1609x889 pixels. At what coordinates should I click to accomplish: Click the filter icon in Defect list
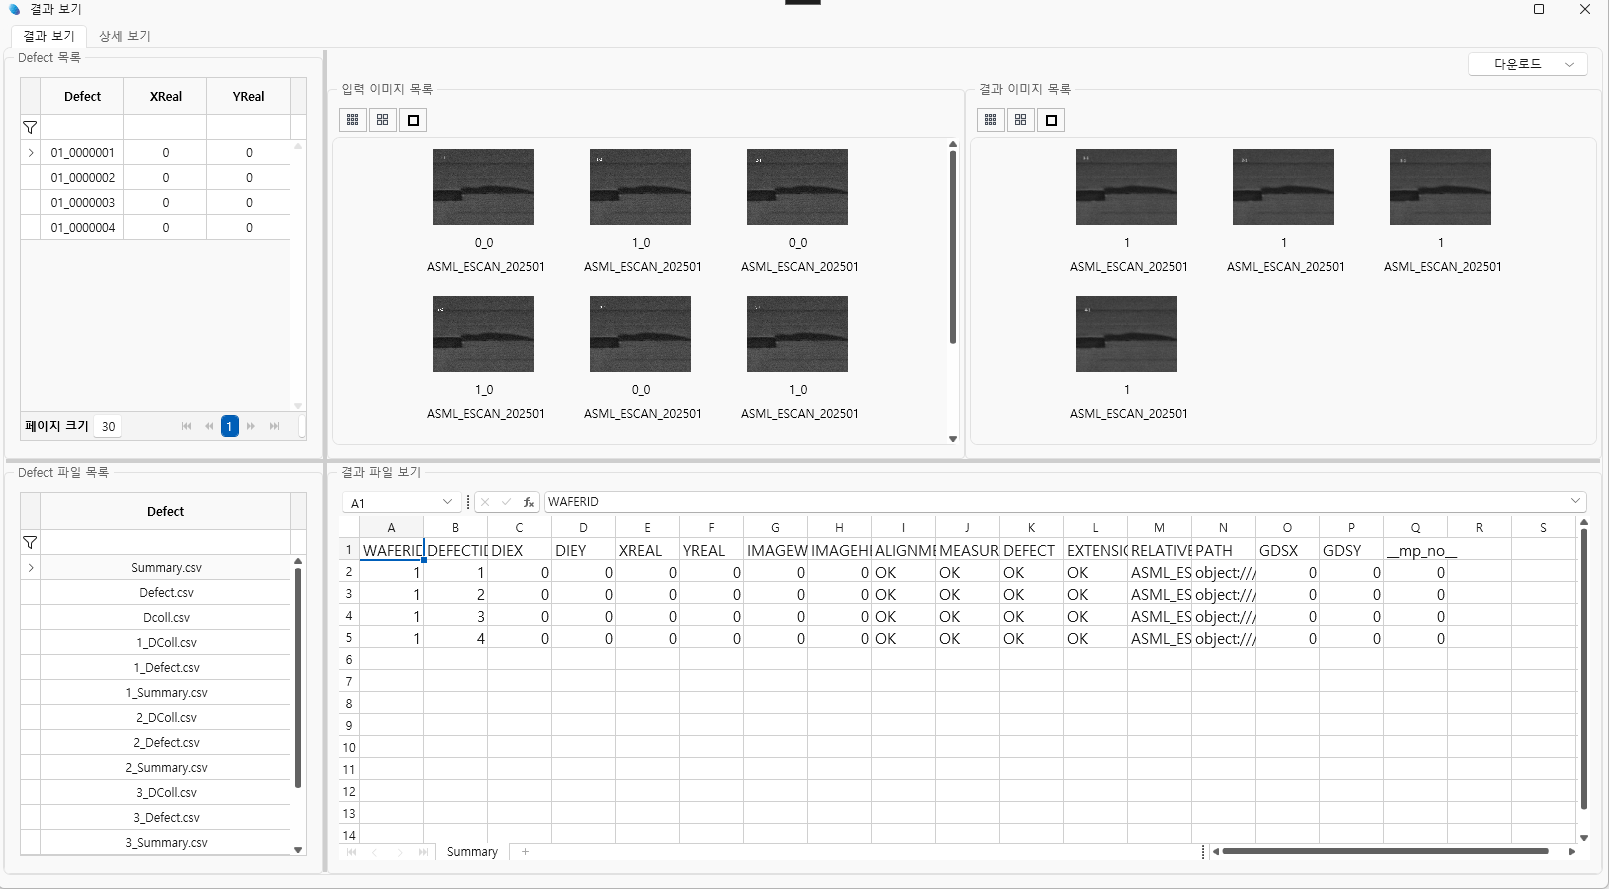tap(30, 128)
